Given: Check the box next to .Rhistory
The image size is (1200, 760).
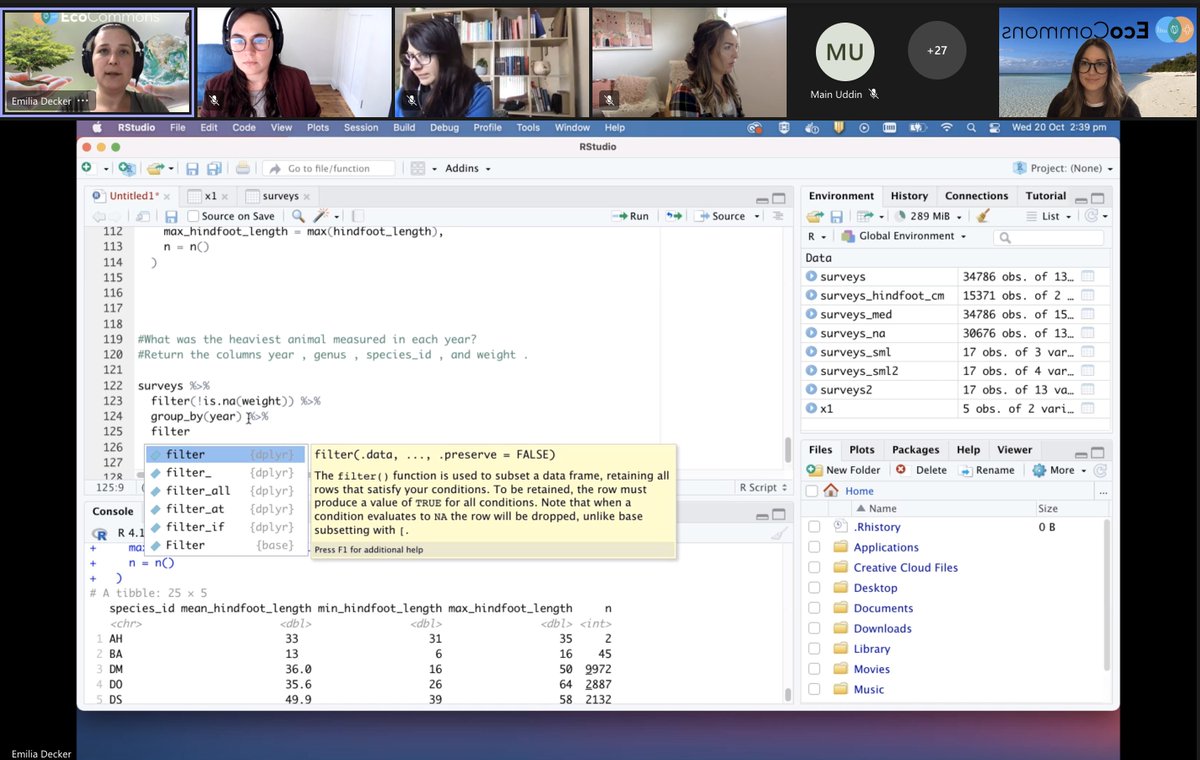Looking at the screenshot, I should (x=814, y=527).
